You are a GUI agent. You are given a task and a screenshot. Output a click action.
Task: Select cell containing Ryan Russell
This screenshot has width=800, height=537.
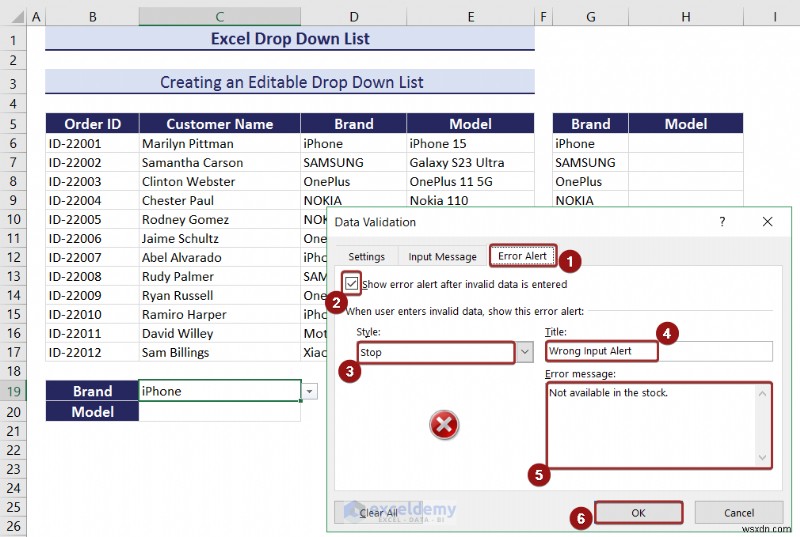pos(219,295)
